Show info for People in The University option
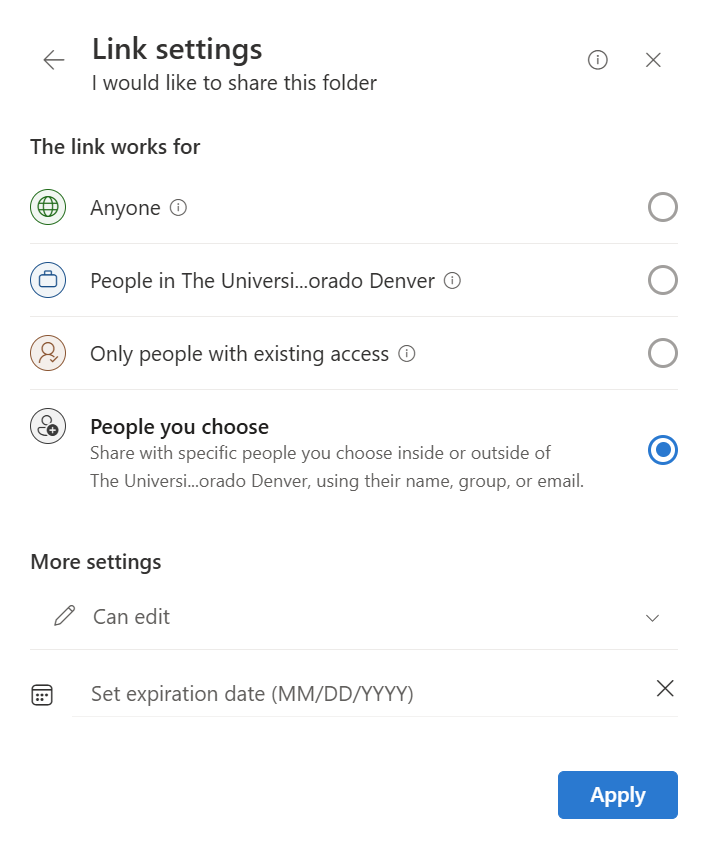Viewport: 709px width, 848px height. click(452, 281)
